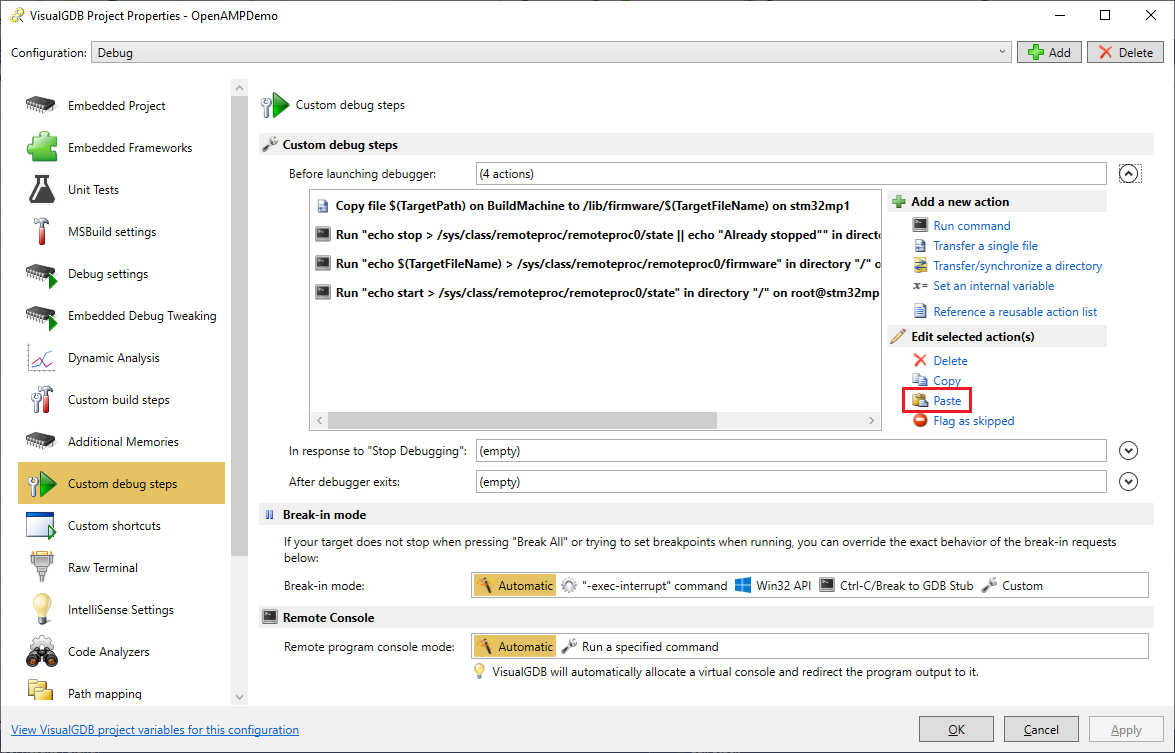This screenshot has height=753, width=1175.
Task: Click the sidebar vertical scrollbar thumb
Action: [239, 326]
